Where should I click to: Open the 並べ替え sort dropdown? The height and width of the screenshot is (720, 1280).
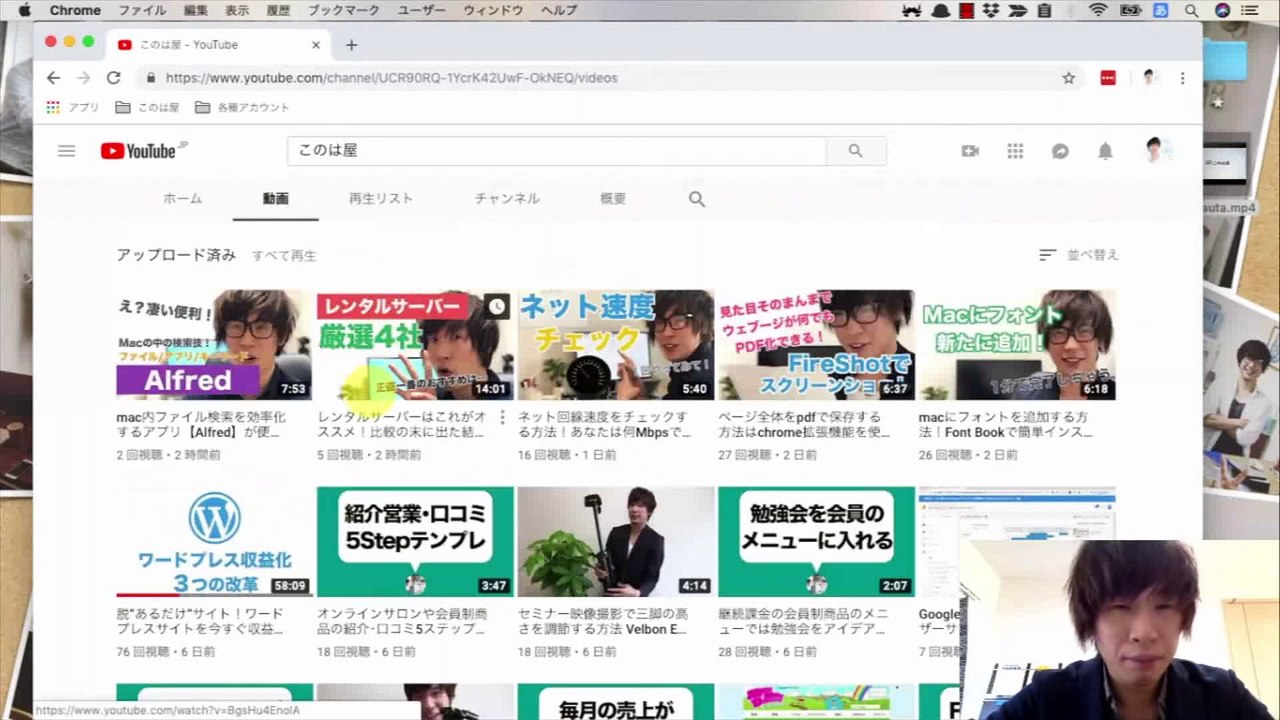1079,255
